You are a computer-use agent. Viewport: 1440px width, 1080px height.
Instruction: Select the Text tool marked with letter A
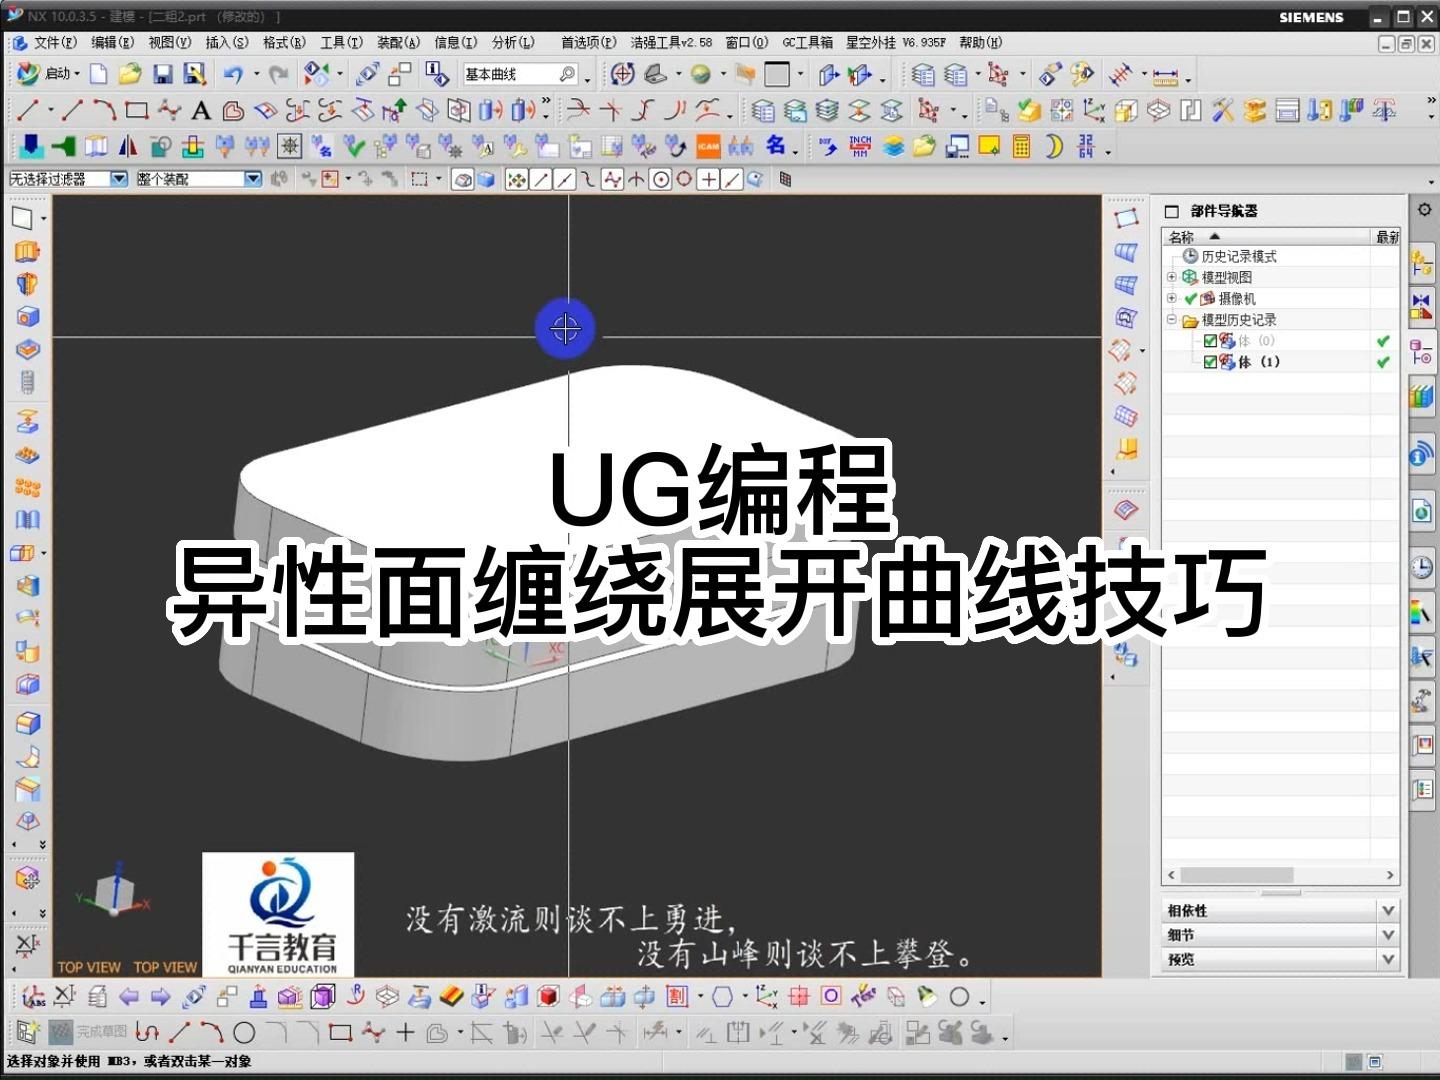[200, 110]
